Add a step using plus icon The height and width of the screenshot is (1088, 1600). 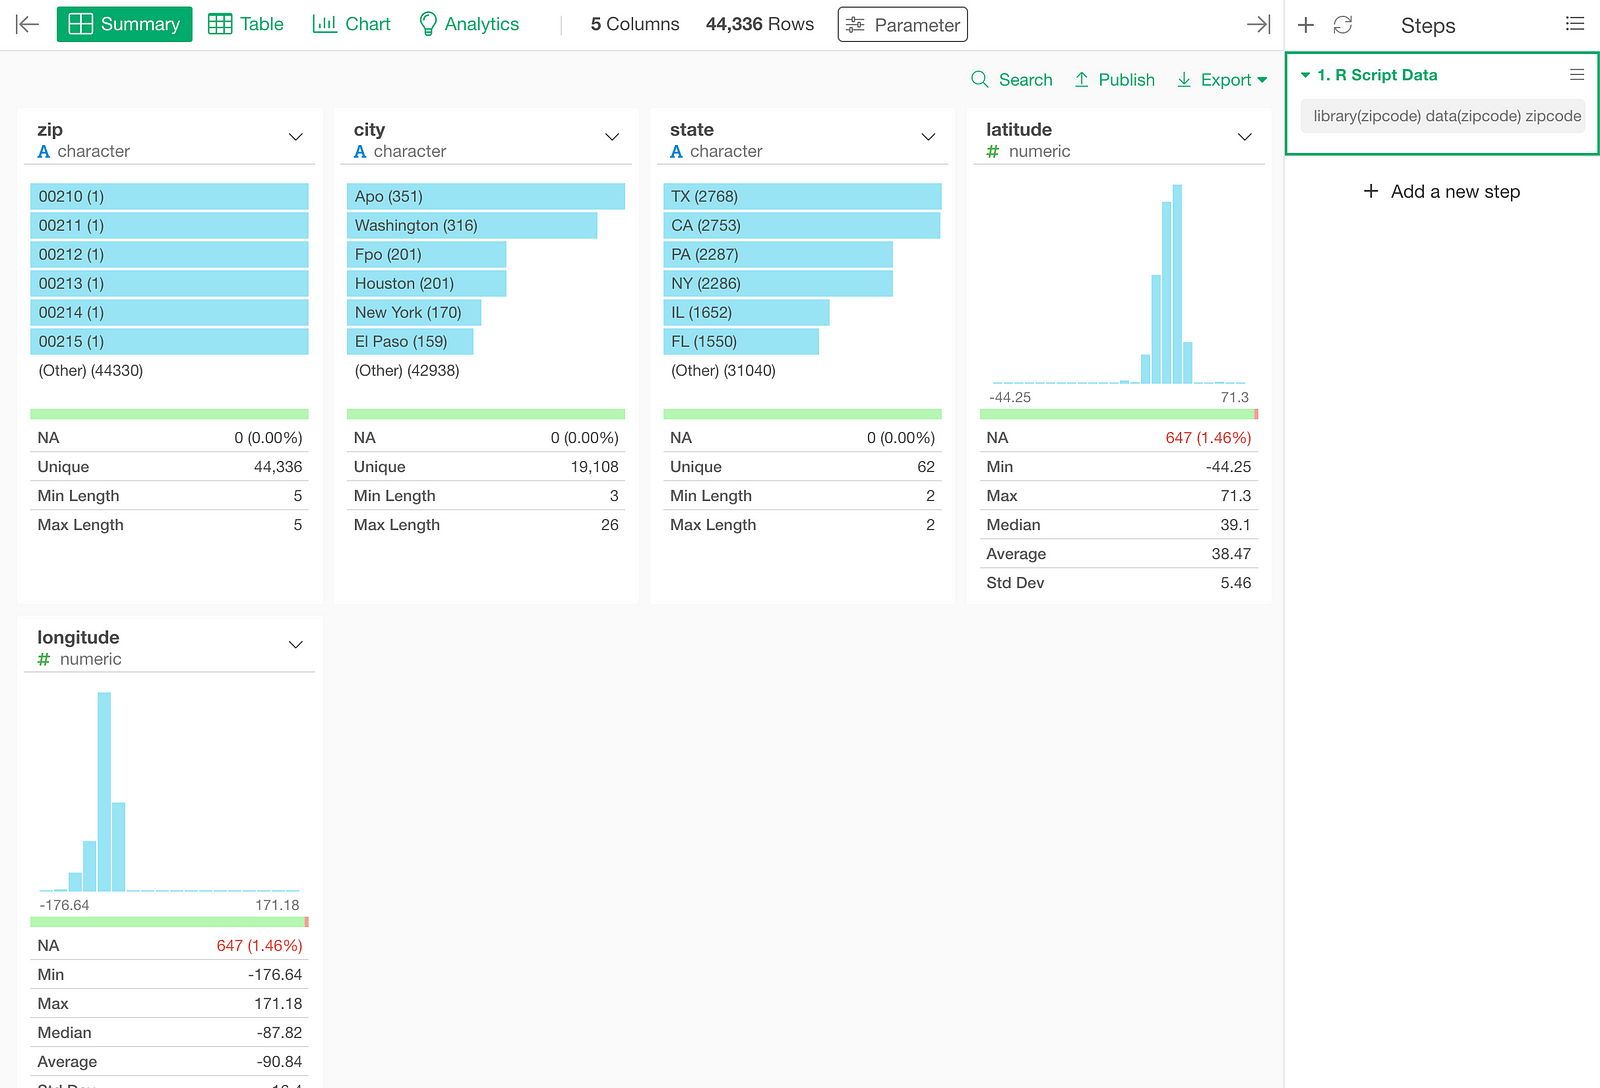point(1306,25)
